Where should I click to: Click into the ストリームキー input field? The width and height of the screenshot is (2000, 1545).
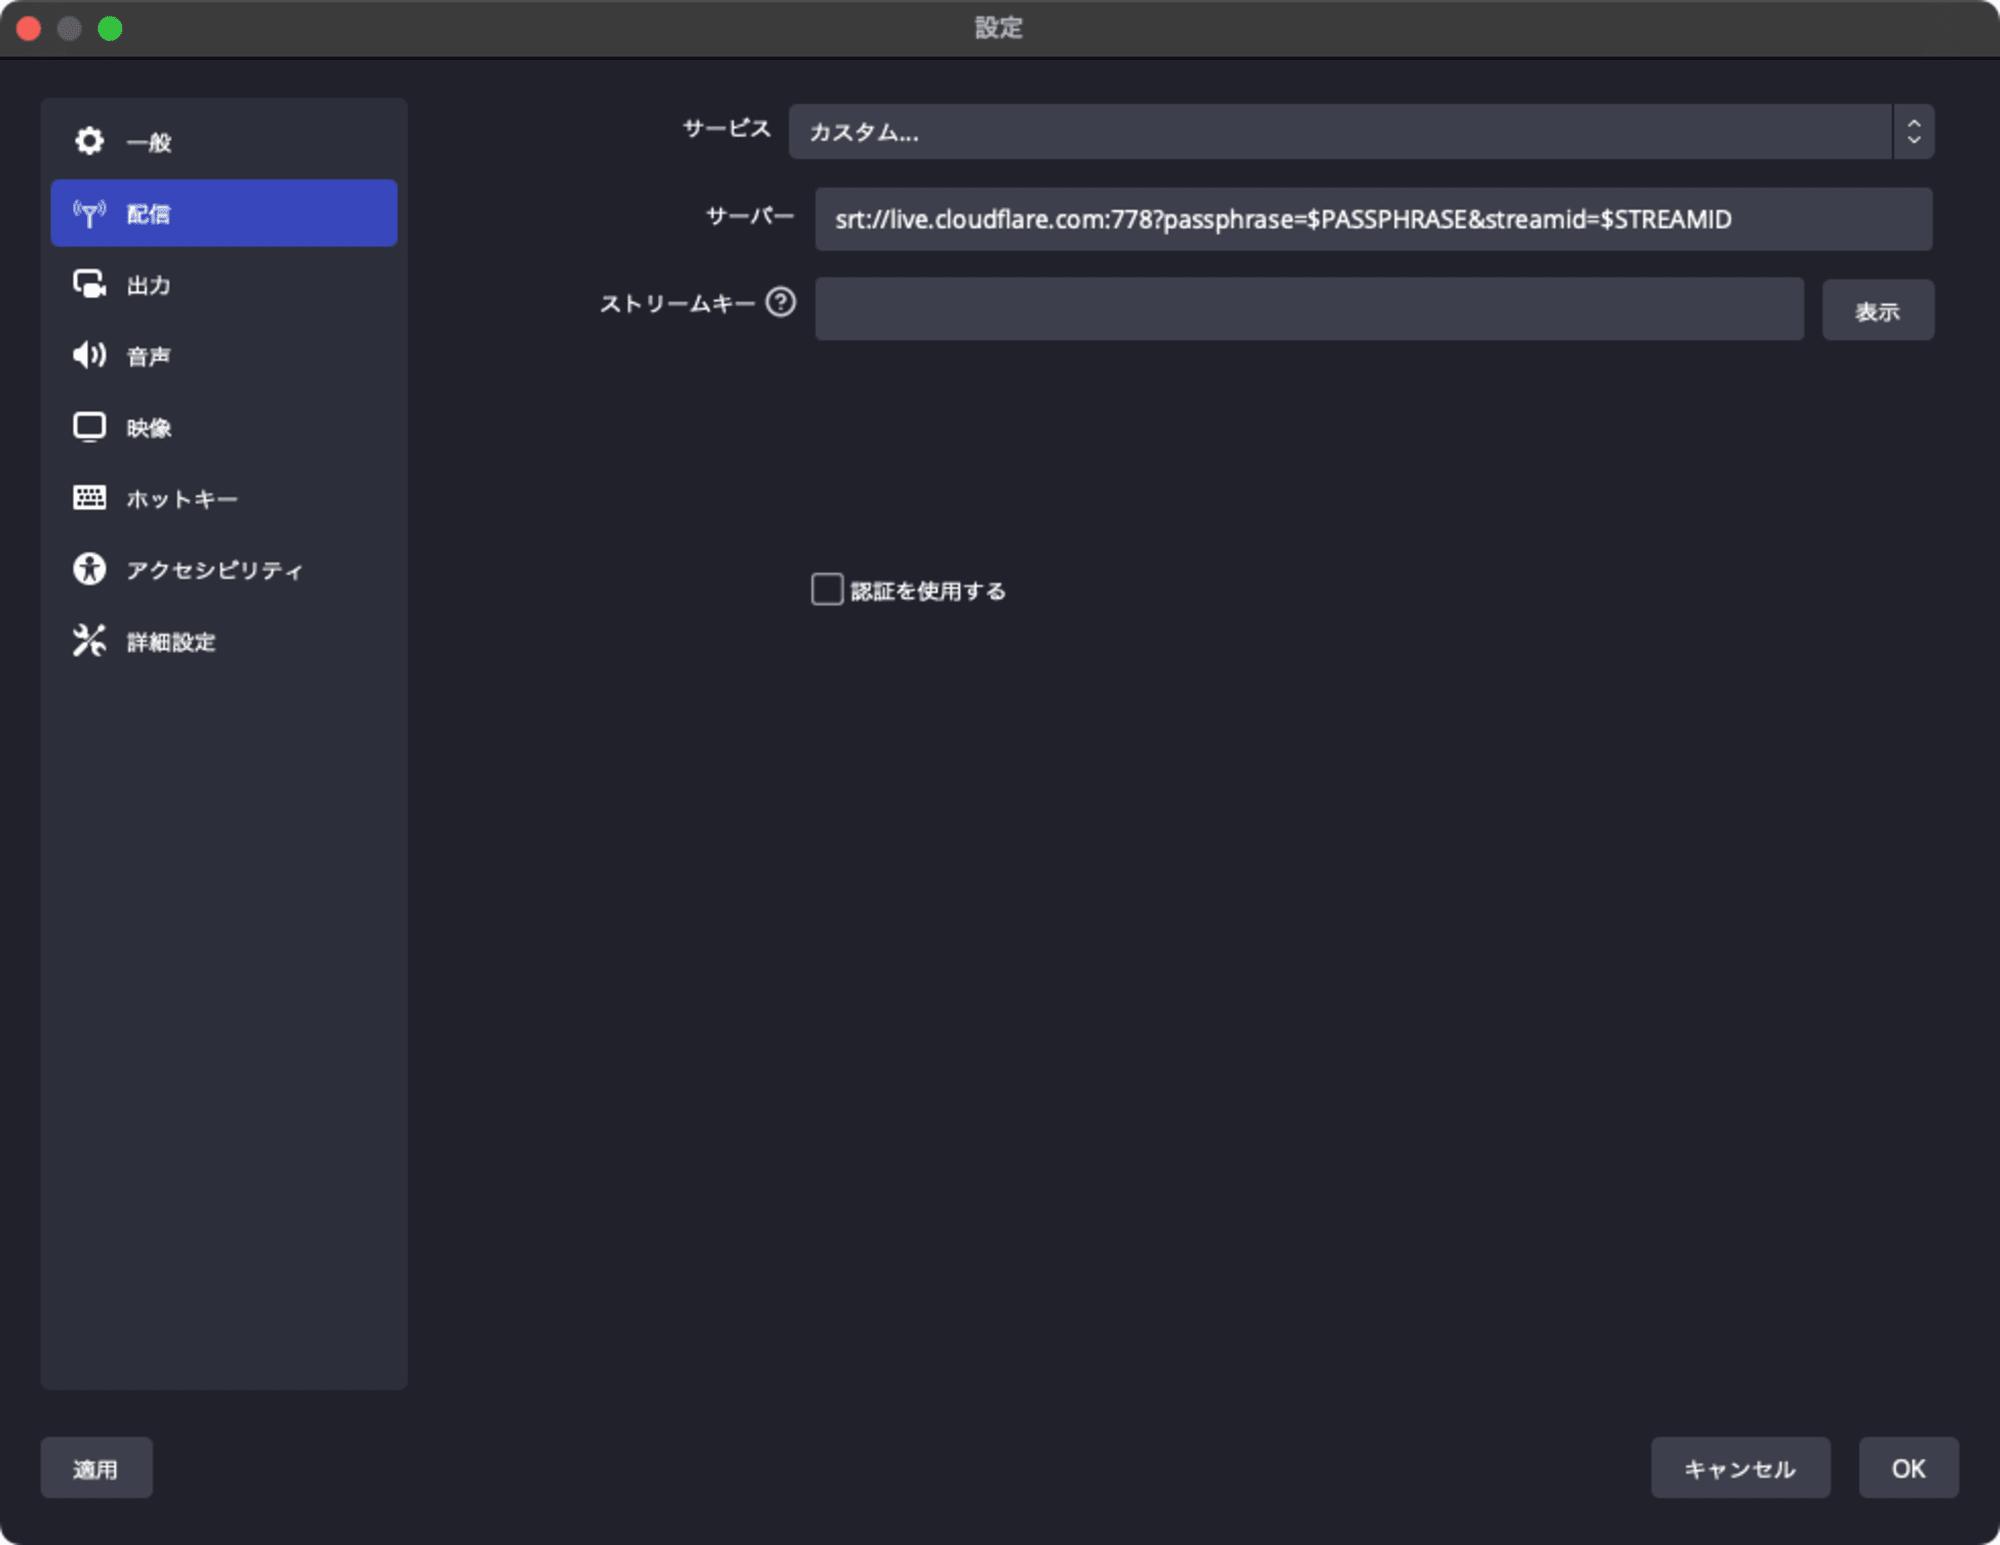point(1309,309)
